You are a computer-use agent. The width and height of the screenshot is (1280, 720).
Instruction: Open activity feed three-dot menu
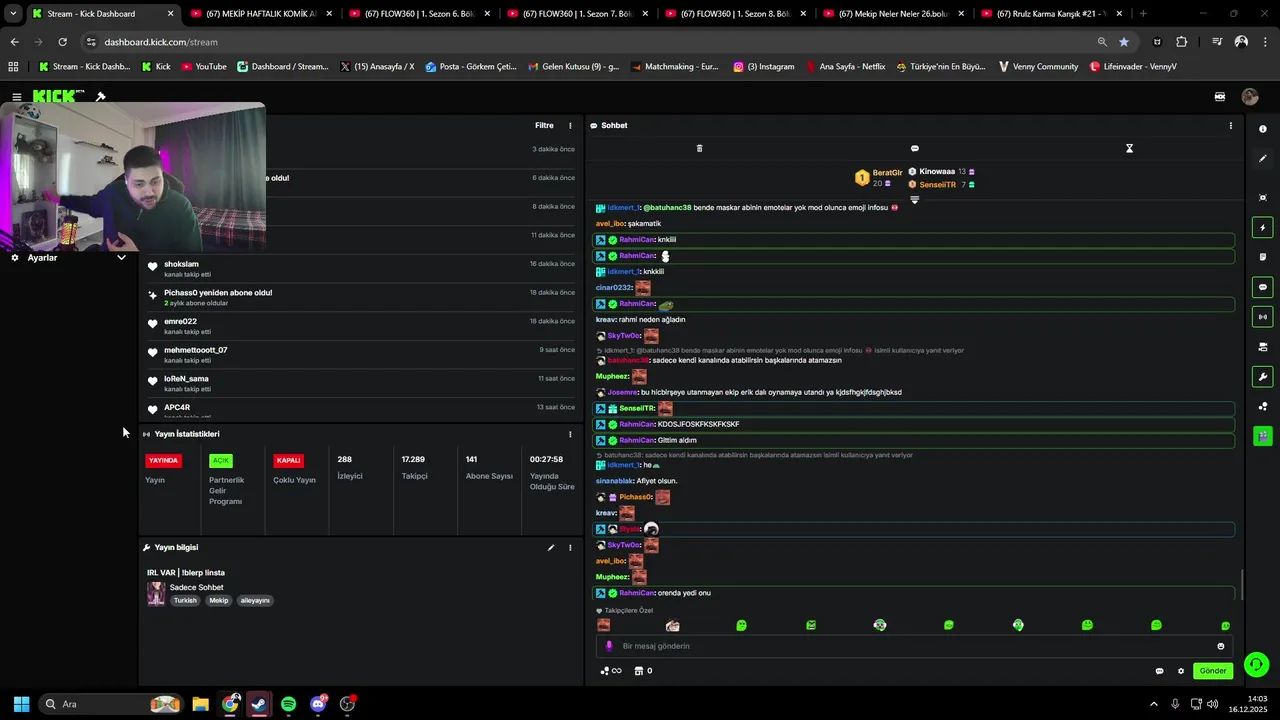point(570,126)
